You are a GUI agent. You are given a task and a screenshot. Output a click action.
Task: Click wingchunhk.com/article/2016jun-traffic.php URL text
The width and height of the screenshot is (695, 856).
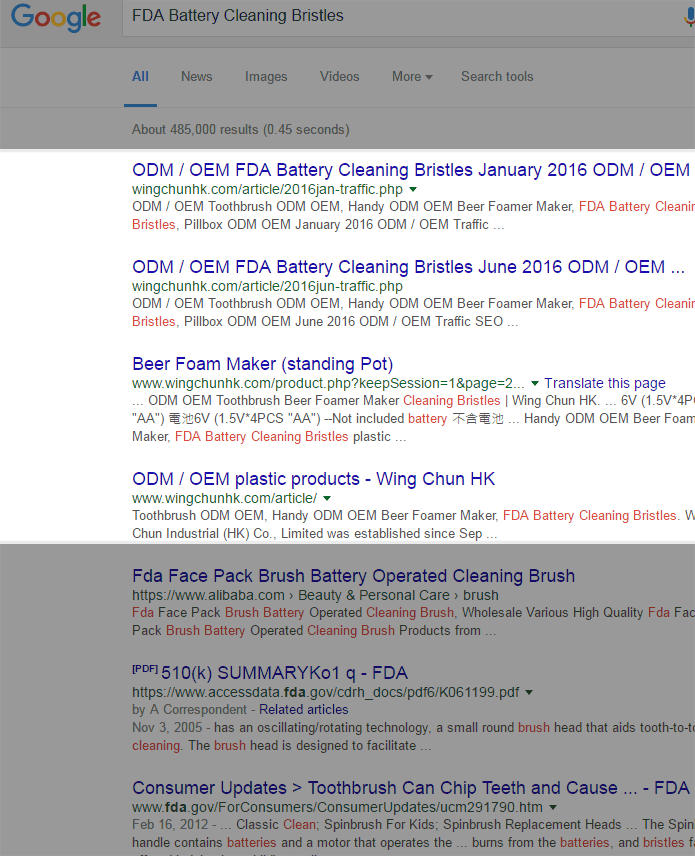tap(267, 286)
